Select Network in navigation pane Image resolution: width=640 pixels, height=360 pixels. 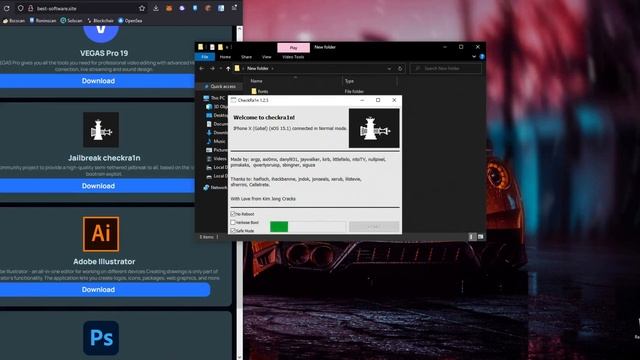pyautogui.click(x=215, y=187)
